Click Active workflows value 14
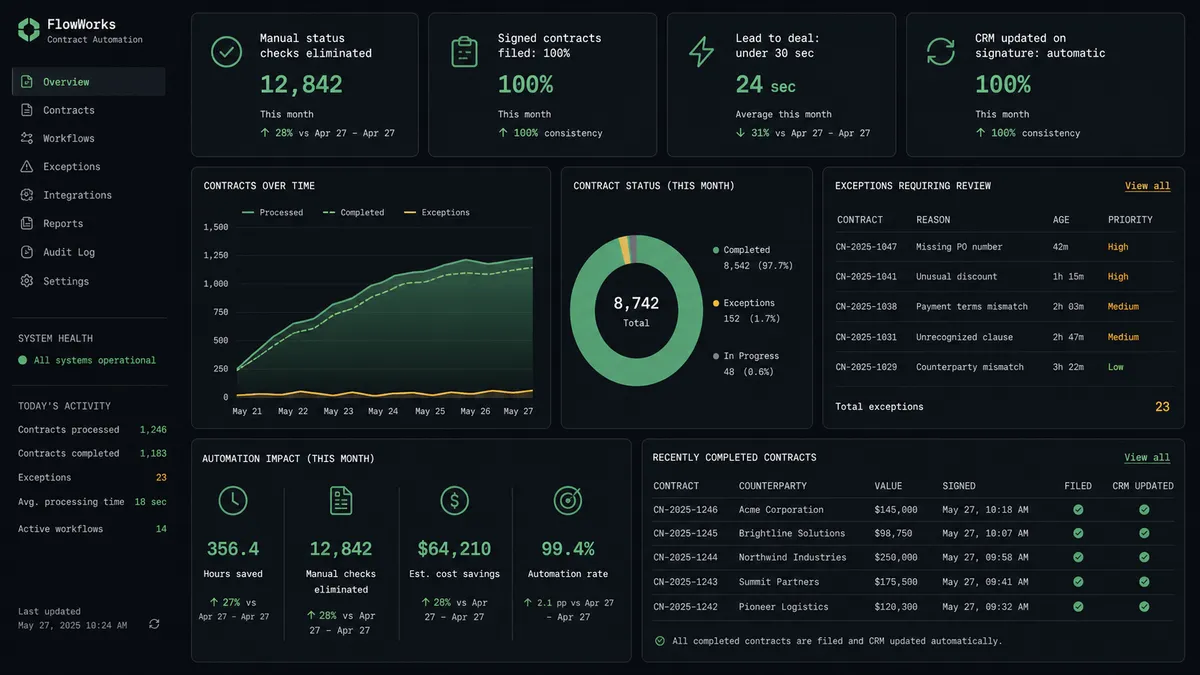Image resolution: width=1200 pixels, height=675 pixels. pos(161,529)
